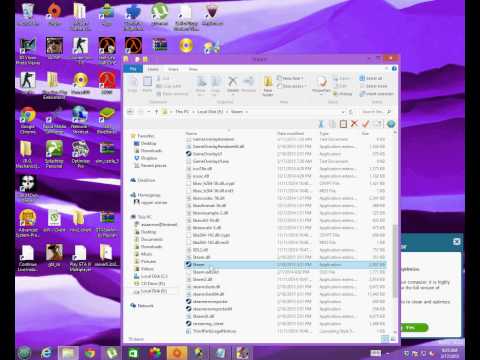
Task: Open the Origin desktop shortcut
Action: [x=54, y=15]
